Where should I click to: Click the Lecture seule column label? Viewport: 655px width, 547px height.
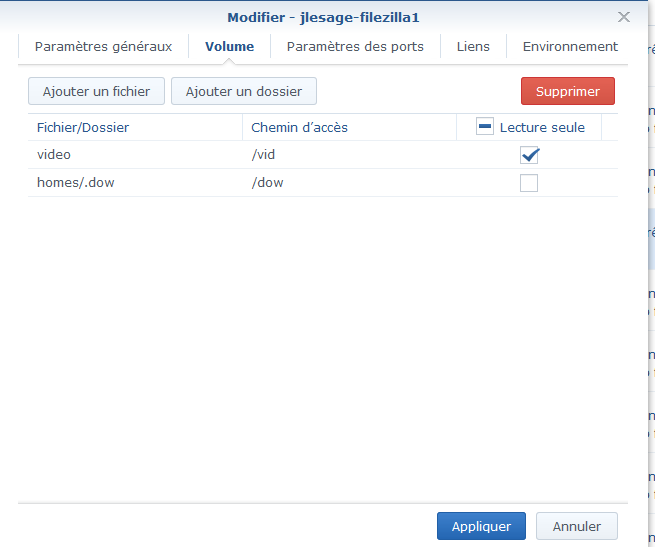[x=542, y=127]
